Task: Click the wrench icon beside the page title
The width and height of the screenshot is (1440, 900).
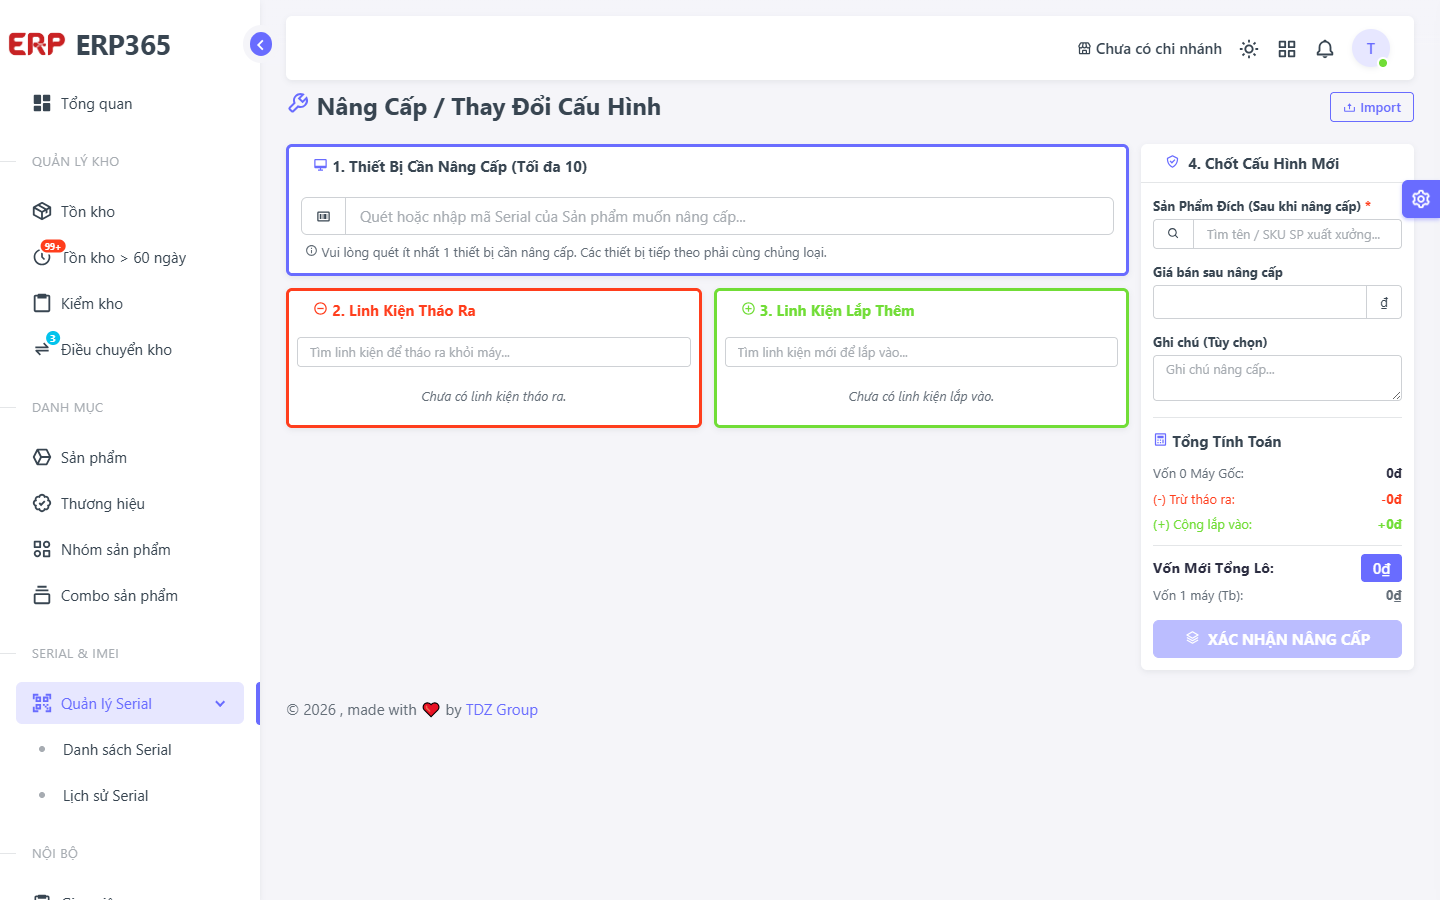Action: 298,103
